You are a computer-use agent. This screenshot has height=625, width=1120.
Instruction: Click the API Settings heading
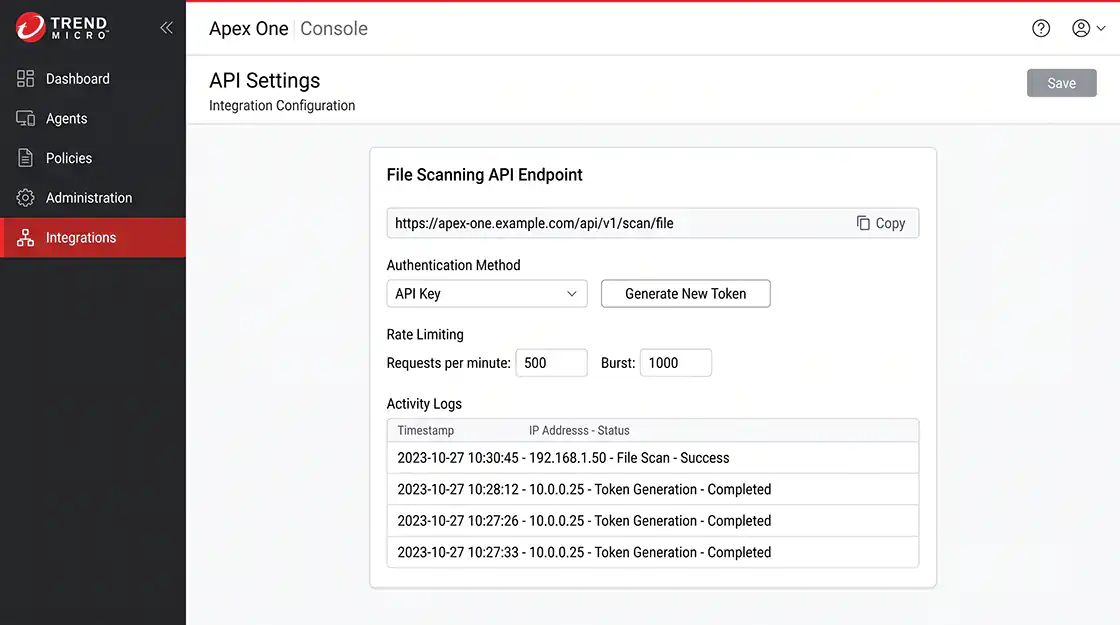coord(264,81)
